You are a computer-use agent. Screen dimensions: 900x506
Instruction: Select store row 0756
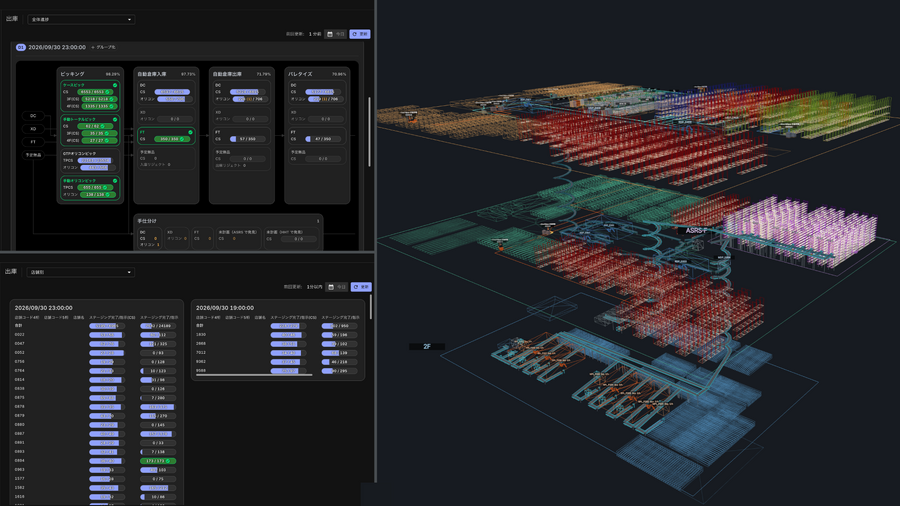coord(96,362)
